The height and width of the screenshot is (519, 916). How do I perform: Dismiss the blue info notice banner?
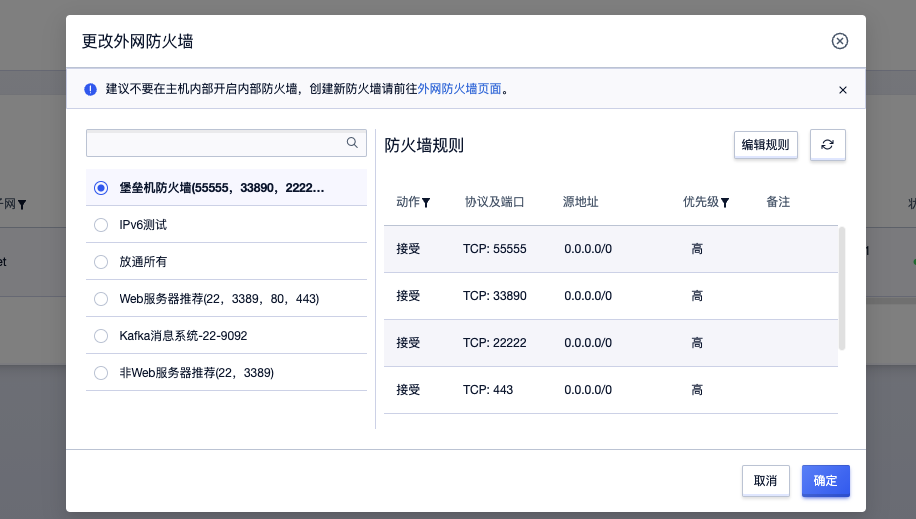(842, 89)
